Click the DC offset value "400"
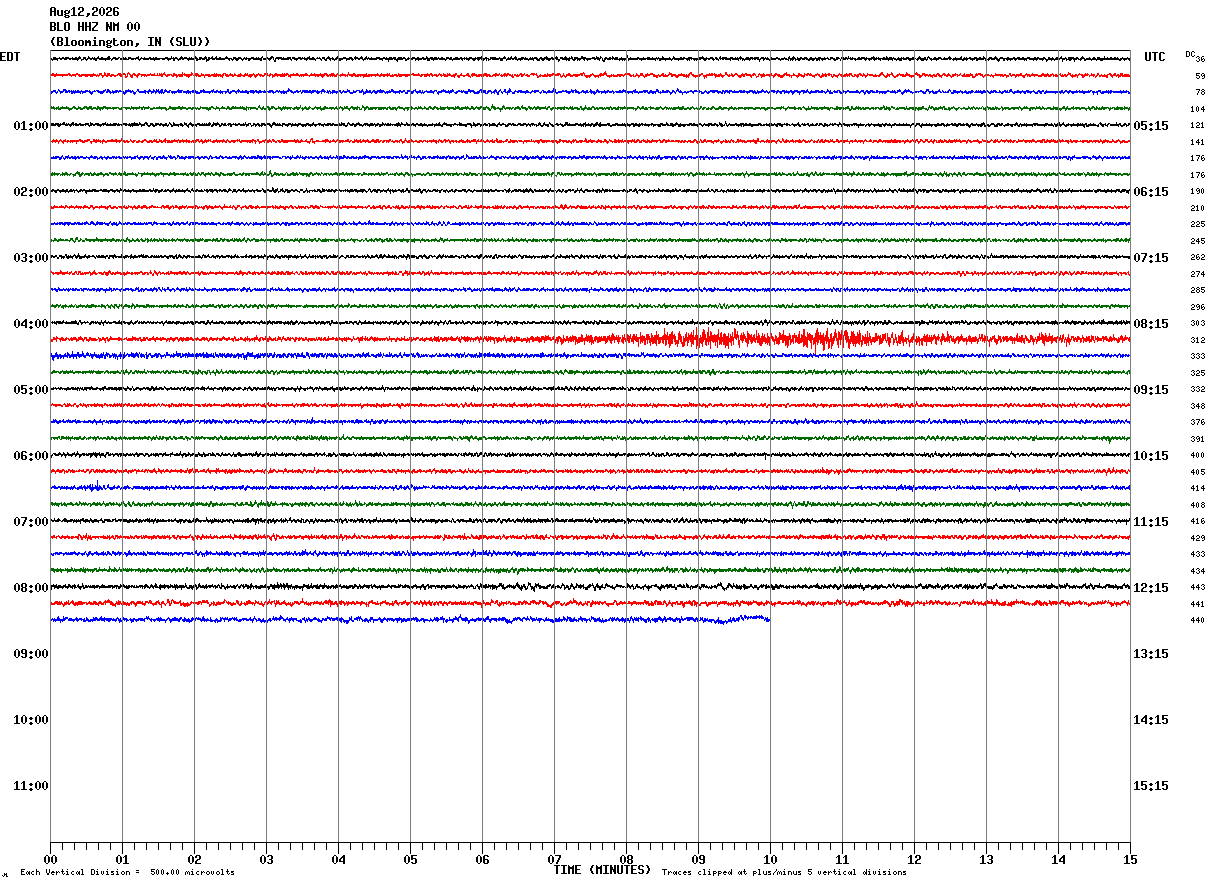Image resolution: width=1210 pixels, height=886 pixels. coord(1198,455)
